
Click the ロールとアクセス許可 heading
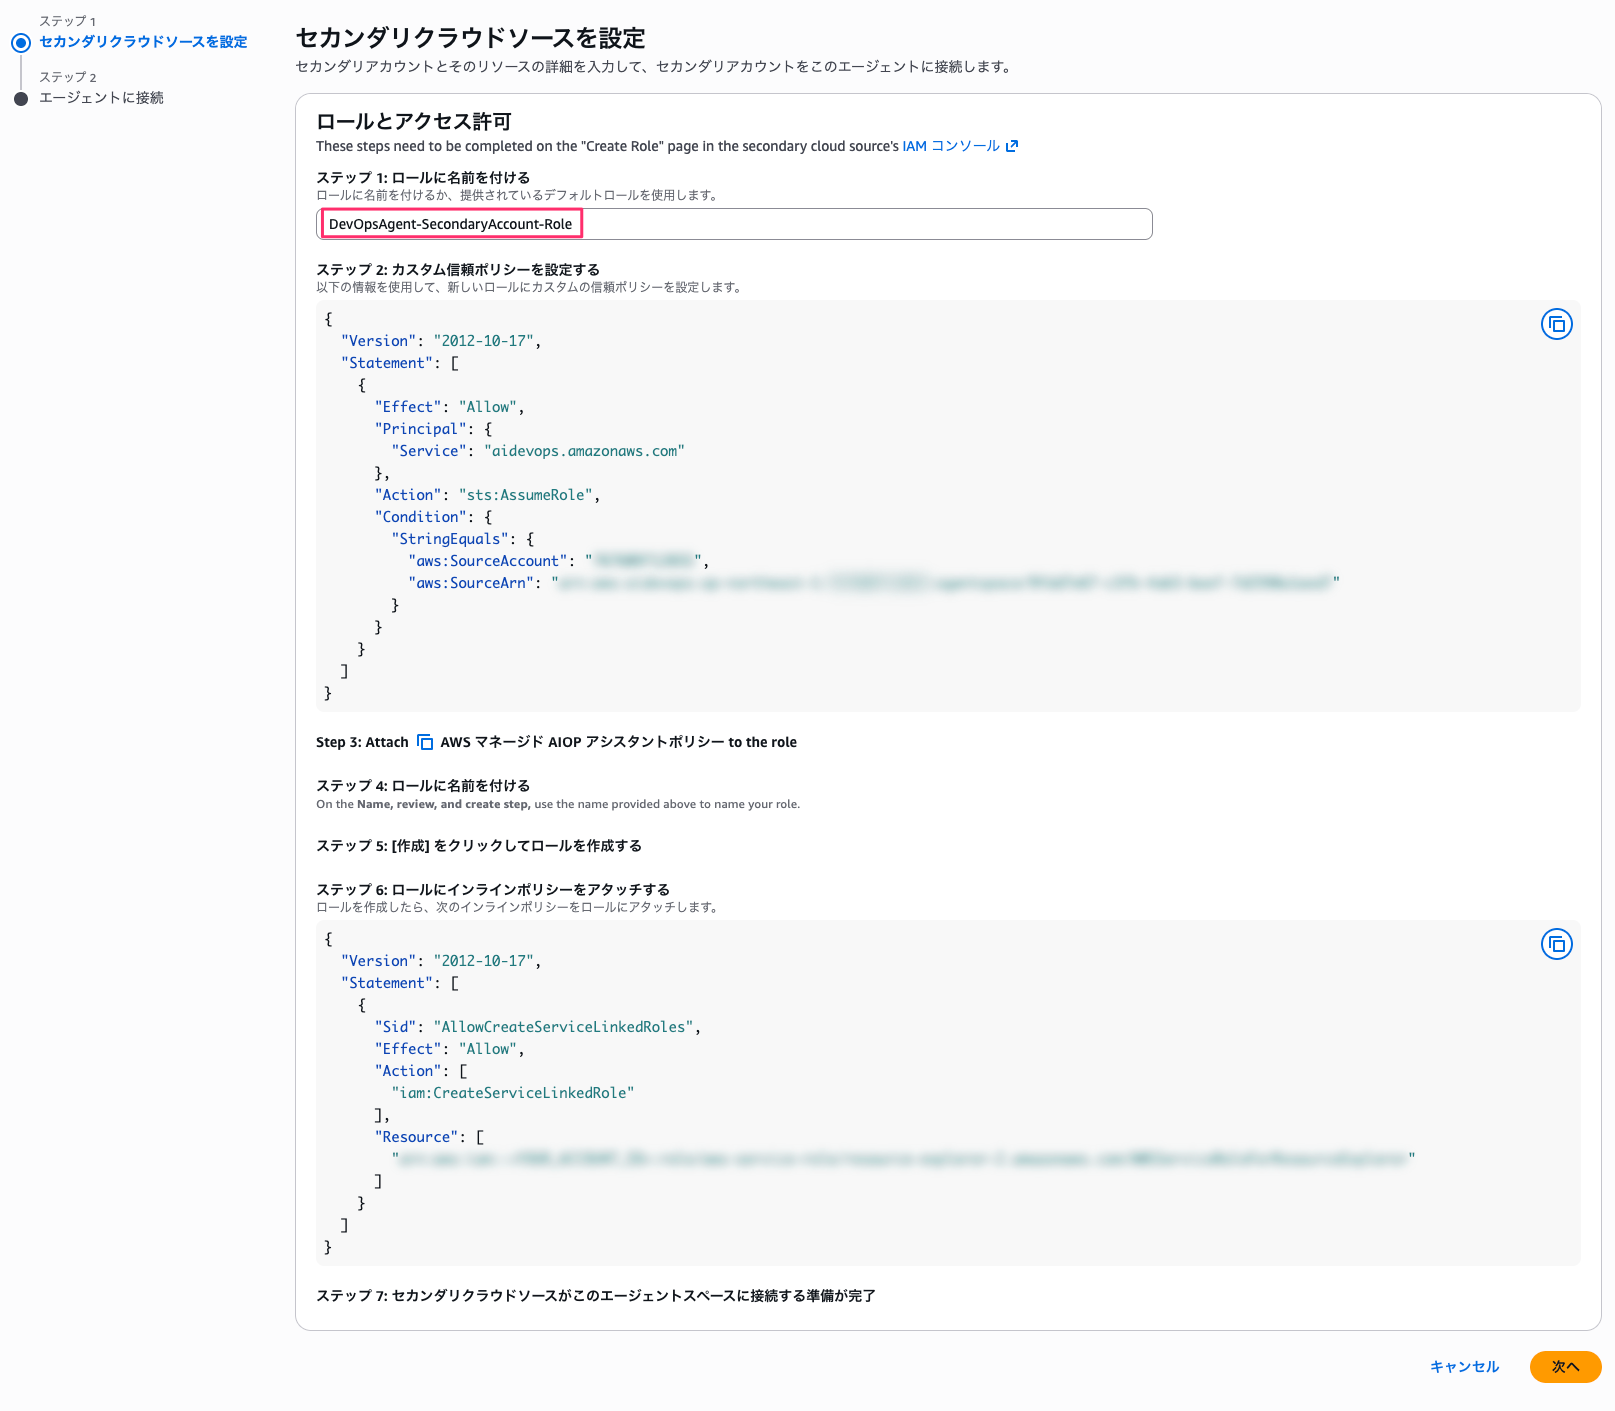(414, 122)
